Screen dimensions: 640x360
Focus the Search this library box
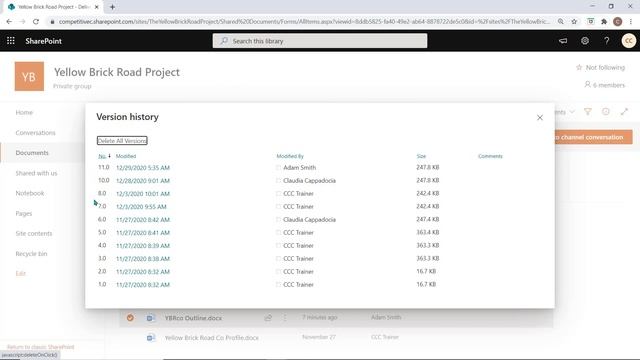pyautogui.click(x=320, y=41)
